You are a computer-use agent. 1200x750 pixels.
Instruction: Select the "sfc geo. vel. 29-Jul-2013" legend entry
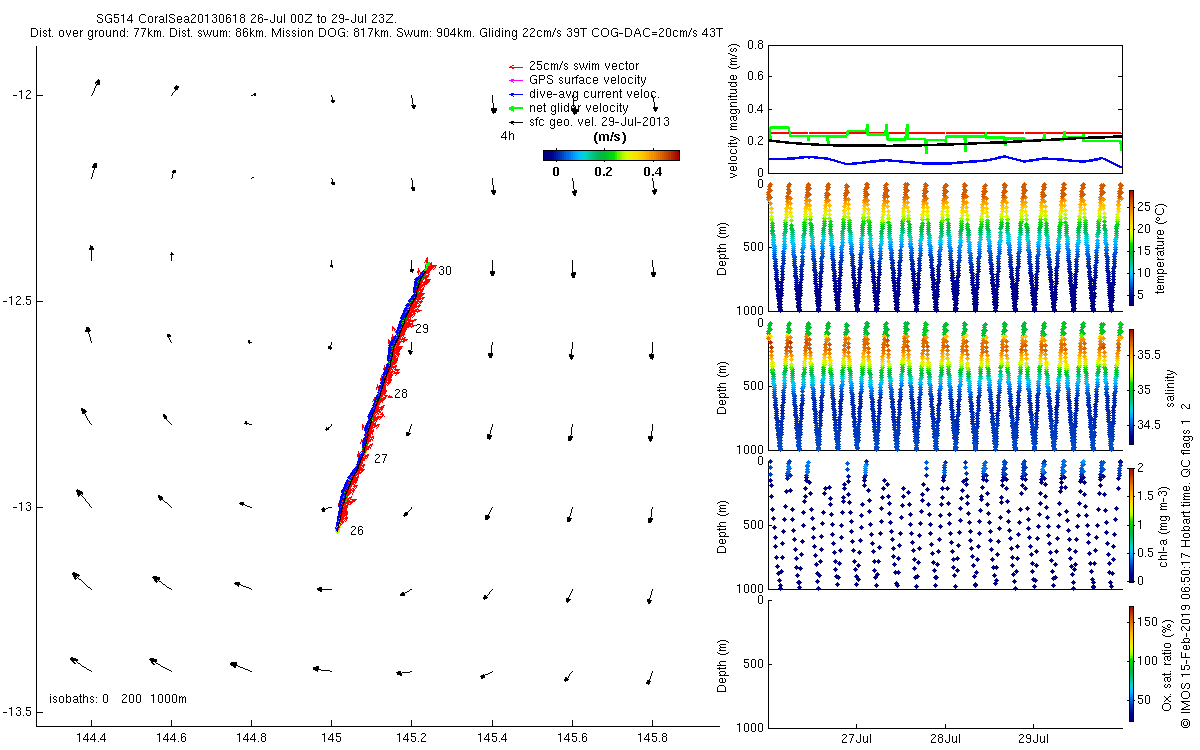(599, 122)
